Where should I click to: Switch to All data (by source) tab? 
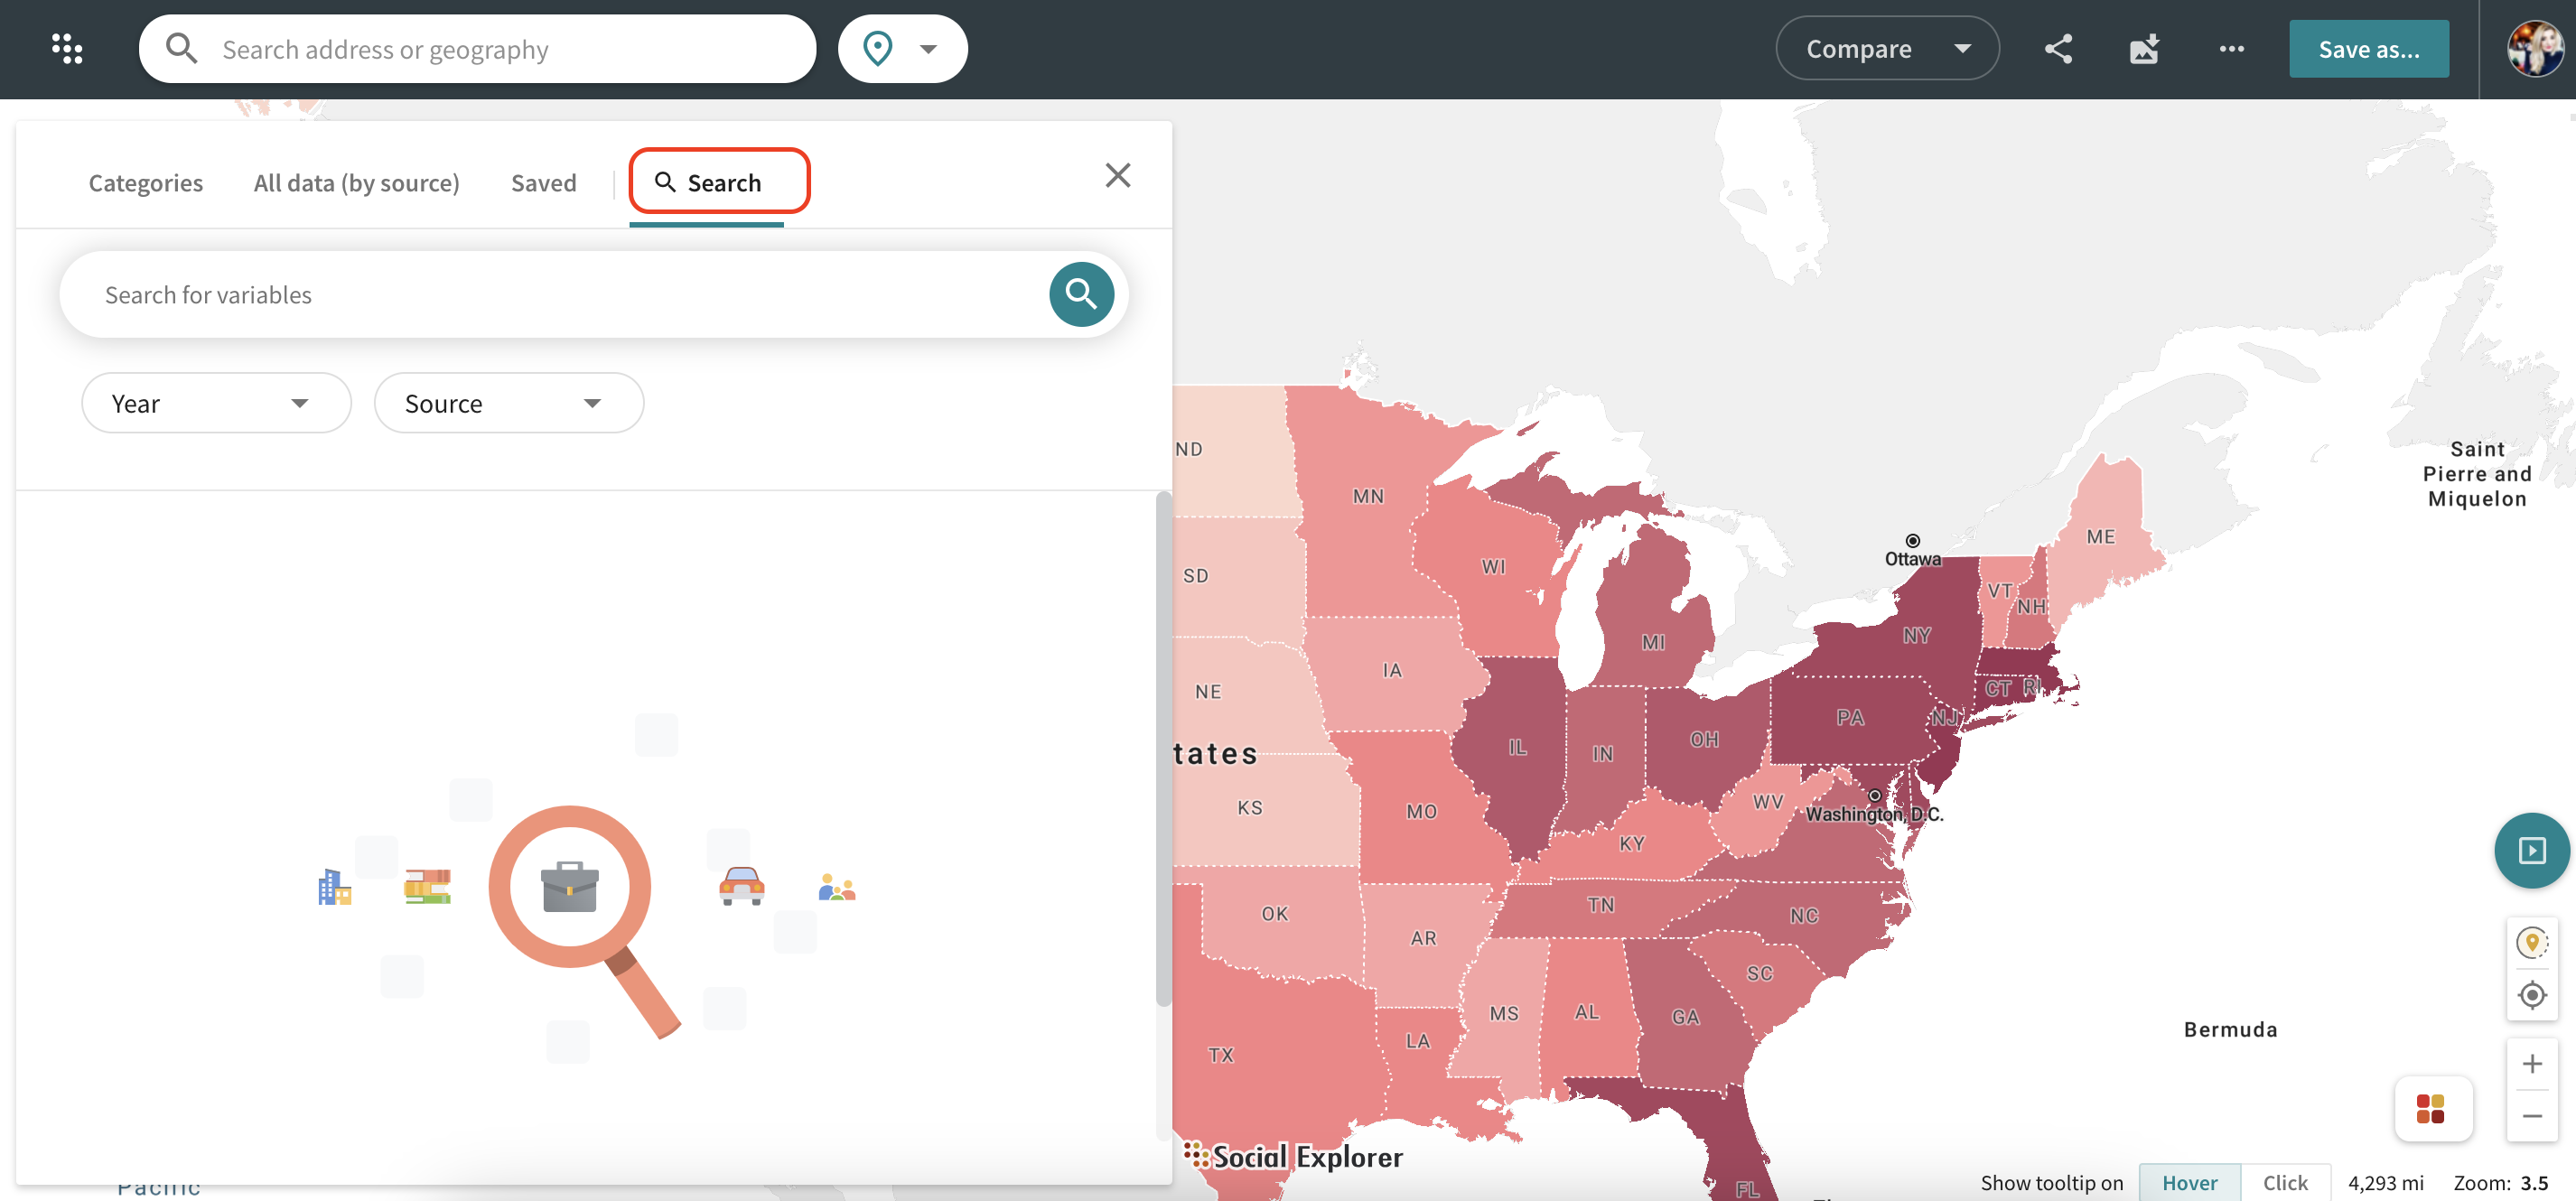coord(356,183)
